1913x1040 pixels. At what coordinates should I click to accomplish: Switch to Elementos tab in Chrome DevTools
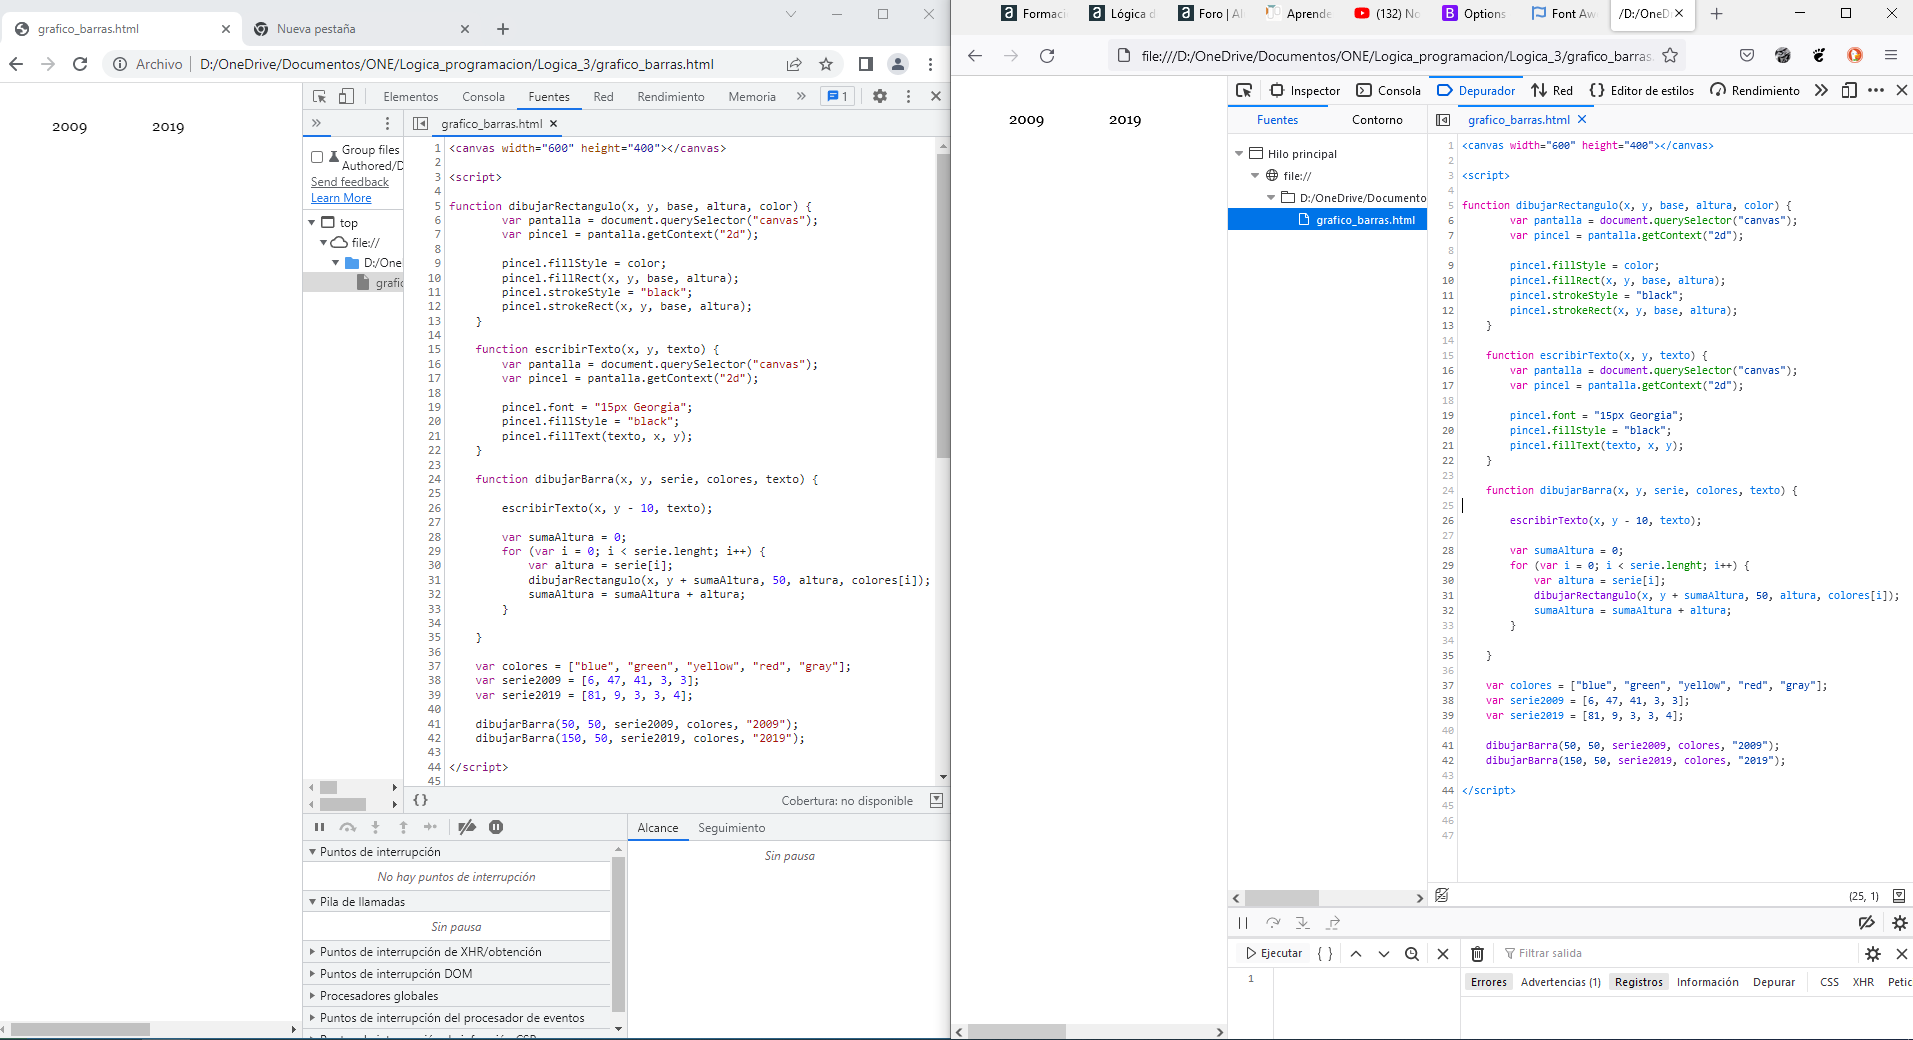coord(411,97)
